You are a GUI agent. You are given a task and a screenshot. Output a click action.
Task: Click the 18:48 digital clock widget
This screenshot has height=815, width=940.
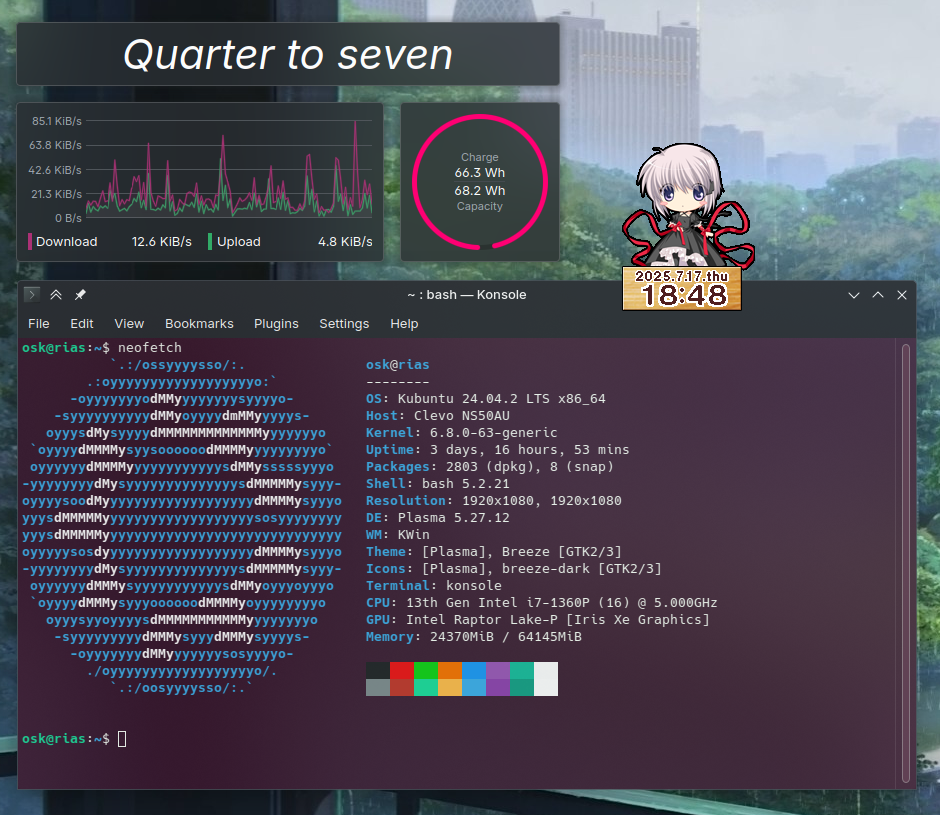click(x=682, y=289)
